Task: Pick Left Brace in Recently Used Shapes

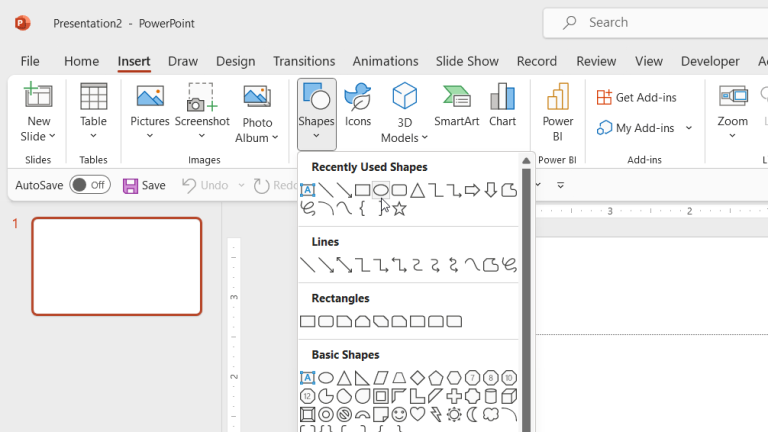Action: tap(362, 209)
